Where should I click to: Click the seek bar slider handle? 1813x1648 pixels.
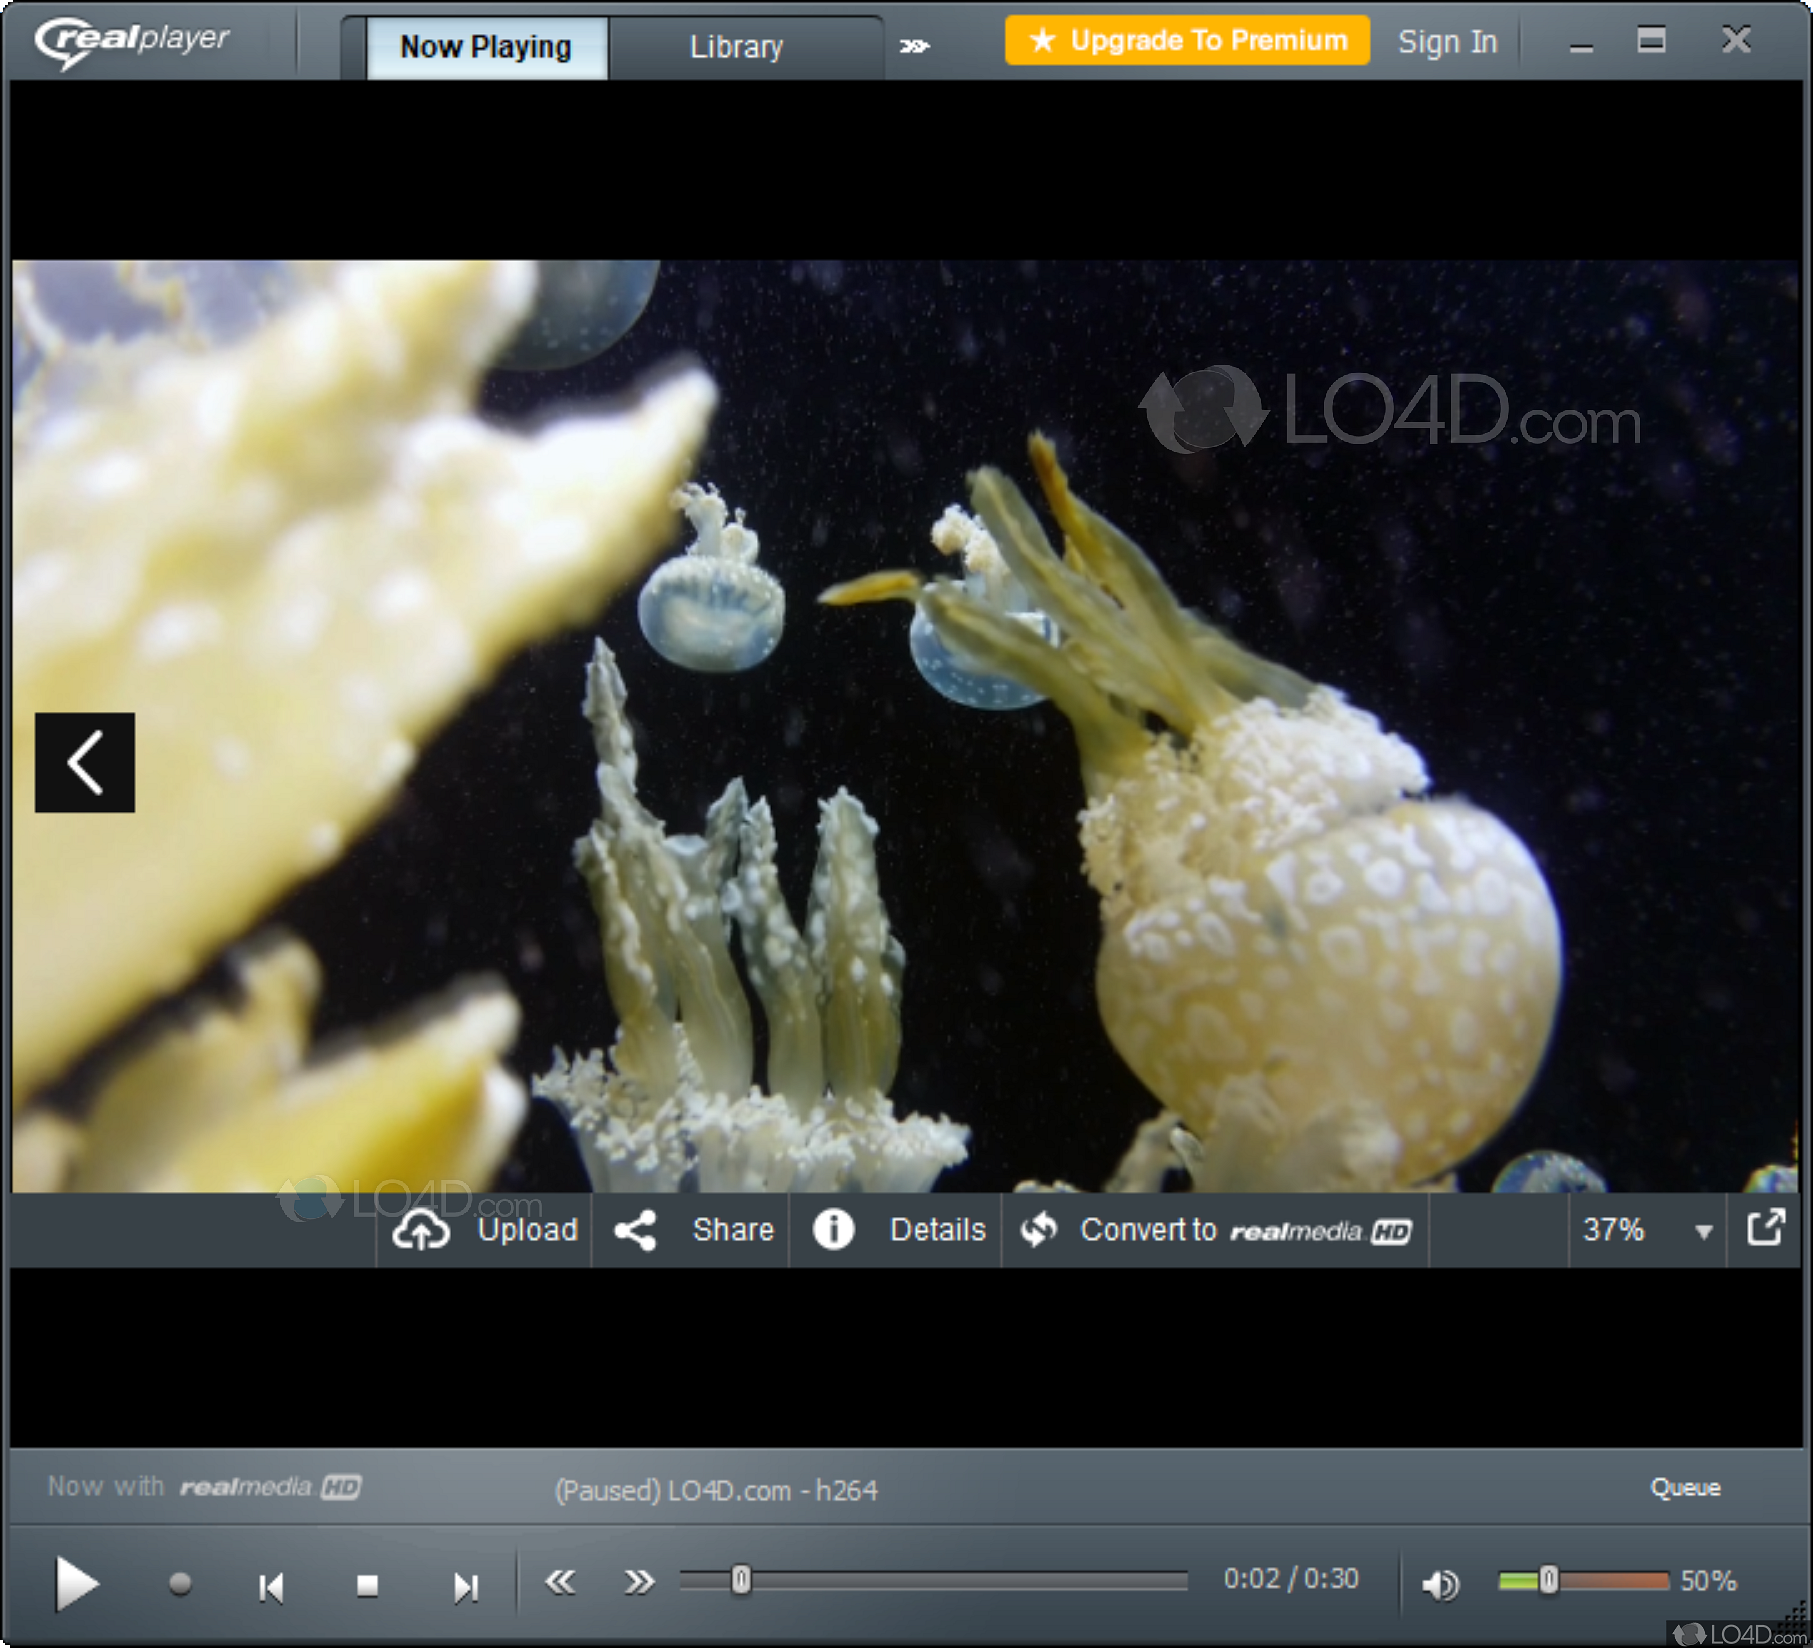pyautogui.click(x=740, y=1580)
